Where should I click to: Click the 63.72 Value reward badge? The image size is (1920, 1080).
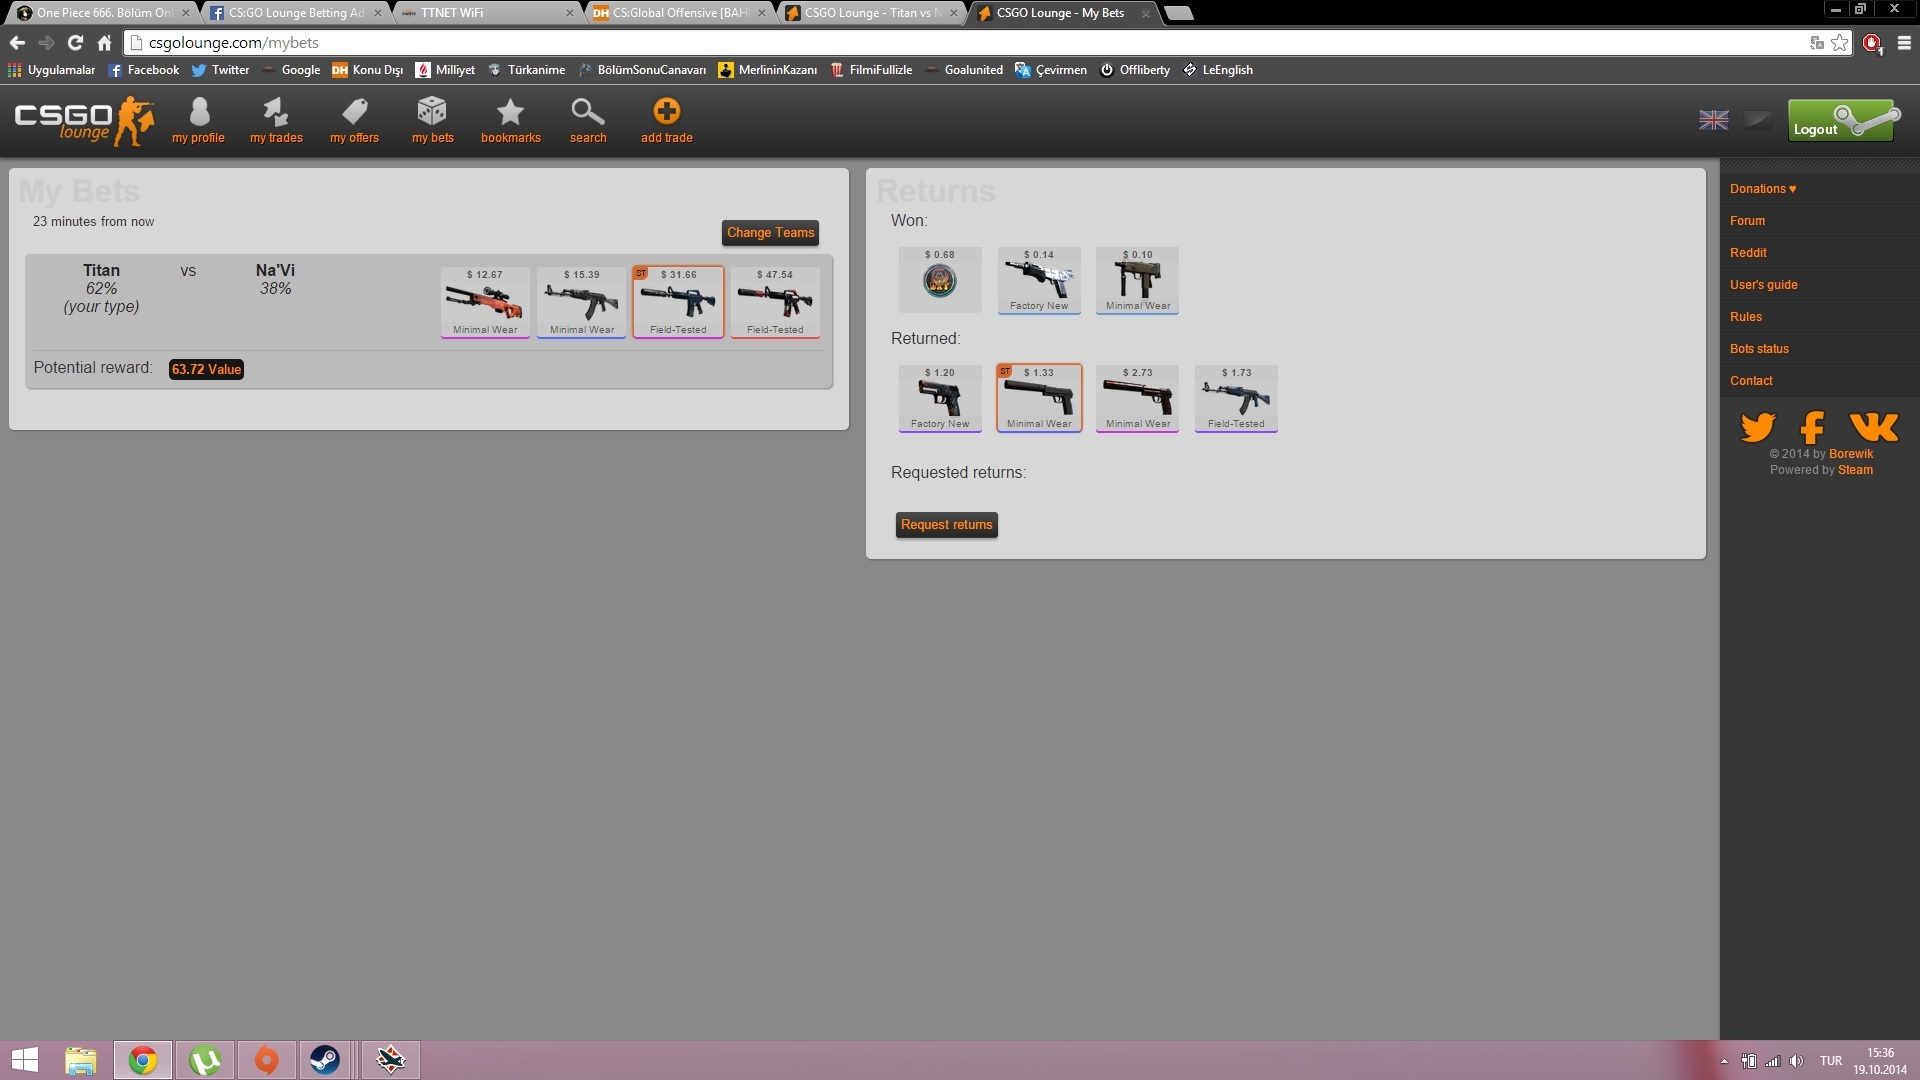click(x=206, y=369)
